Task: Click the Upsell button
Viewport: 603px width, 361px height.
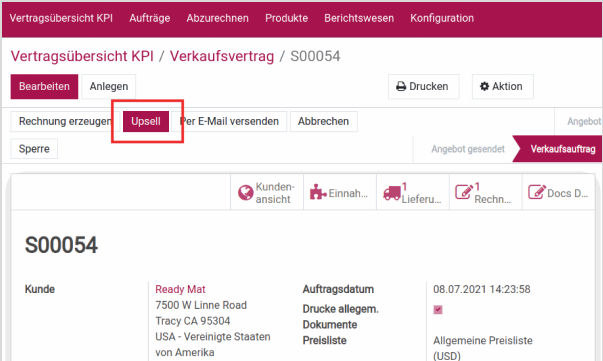Action: tap(146, 121)
